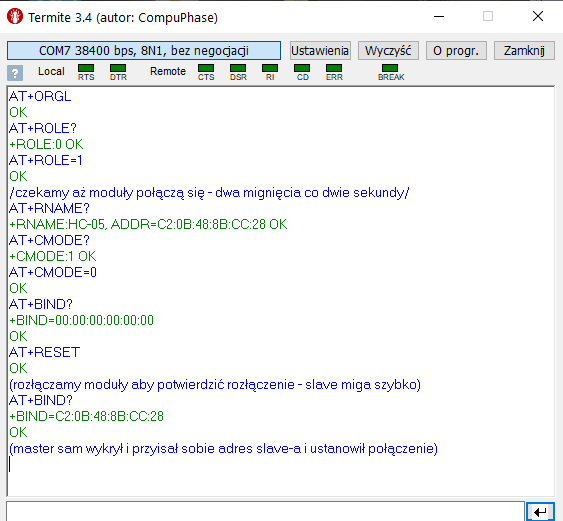The width and height of the screenshot is (563, 521).
Task: Click the CTS status indicator
Action: [206, 68]
